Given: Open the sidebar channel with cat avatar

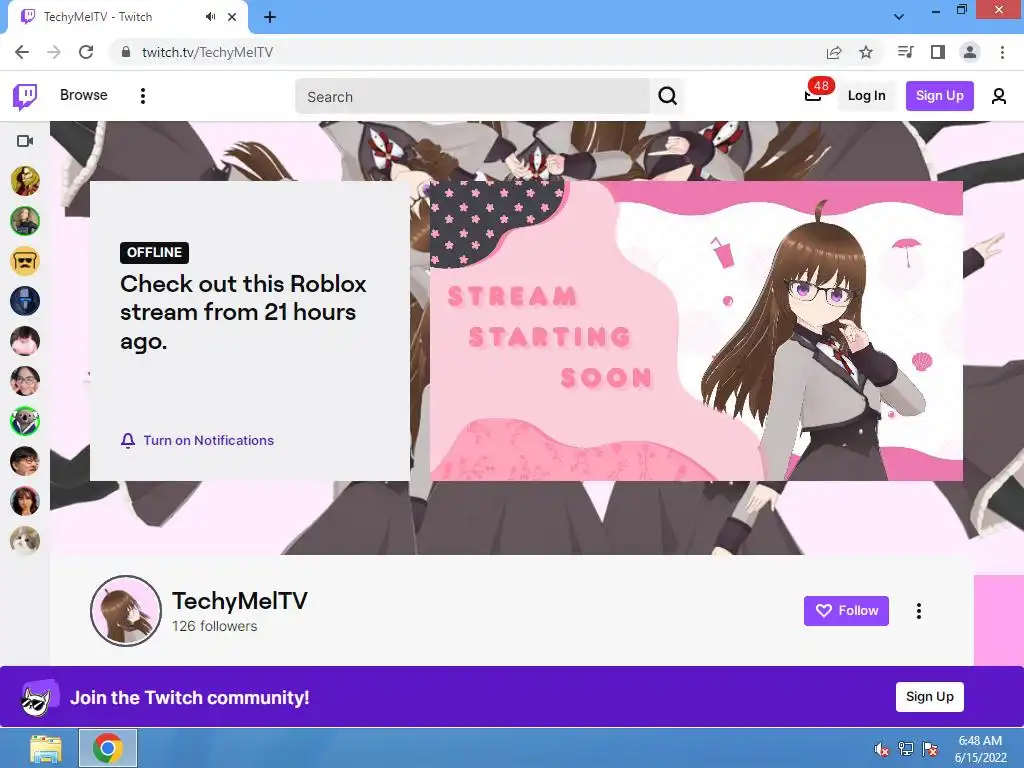Looking at the screenshot, I should pos(25,541).
